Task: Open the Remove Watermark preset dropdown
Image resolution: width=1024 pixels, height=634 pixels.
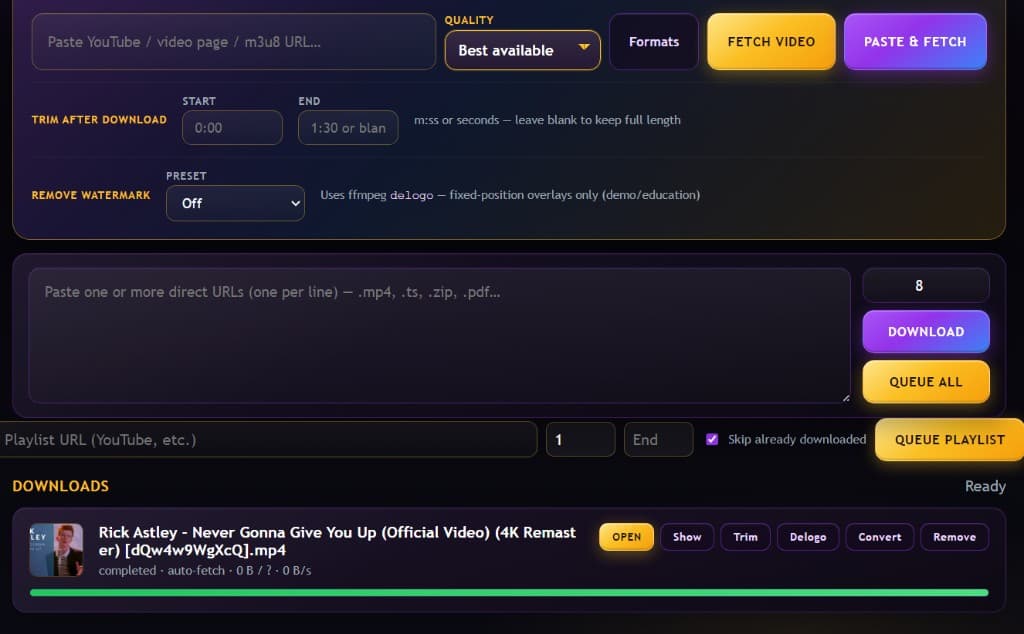Action: [235, 203]
